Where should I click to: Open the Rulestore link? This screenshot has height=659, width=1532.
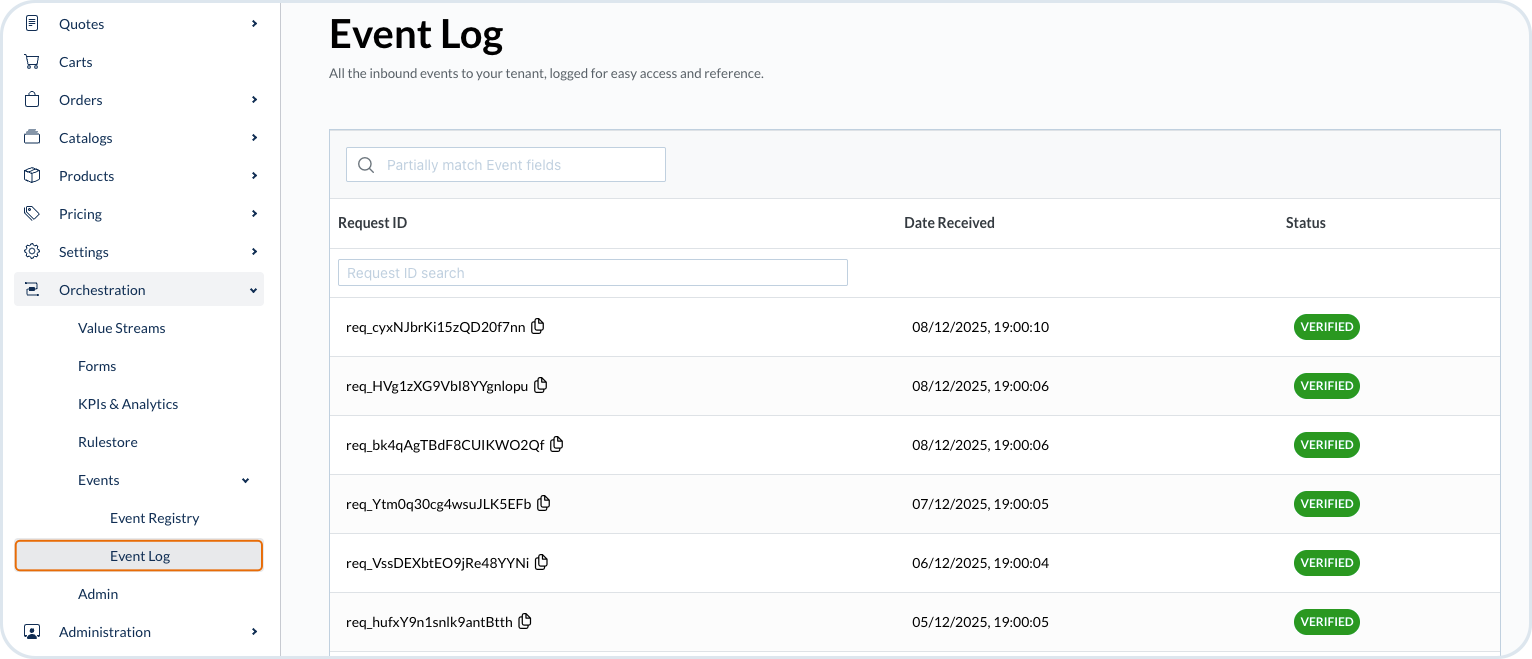point(108,442)
